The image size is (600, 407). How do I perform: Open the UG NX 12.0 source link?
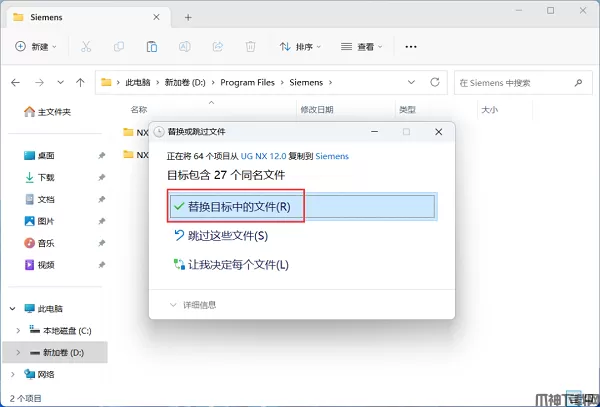pos(263,156)
